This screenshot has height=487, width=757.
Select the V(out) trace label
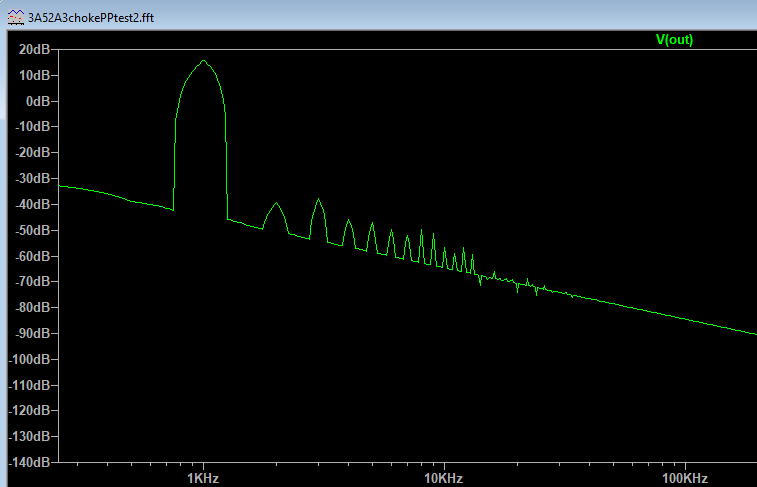click(x=674, y=40)
